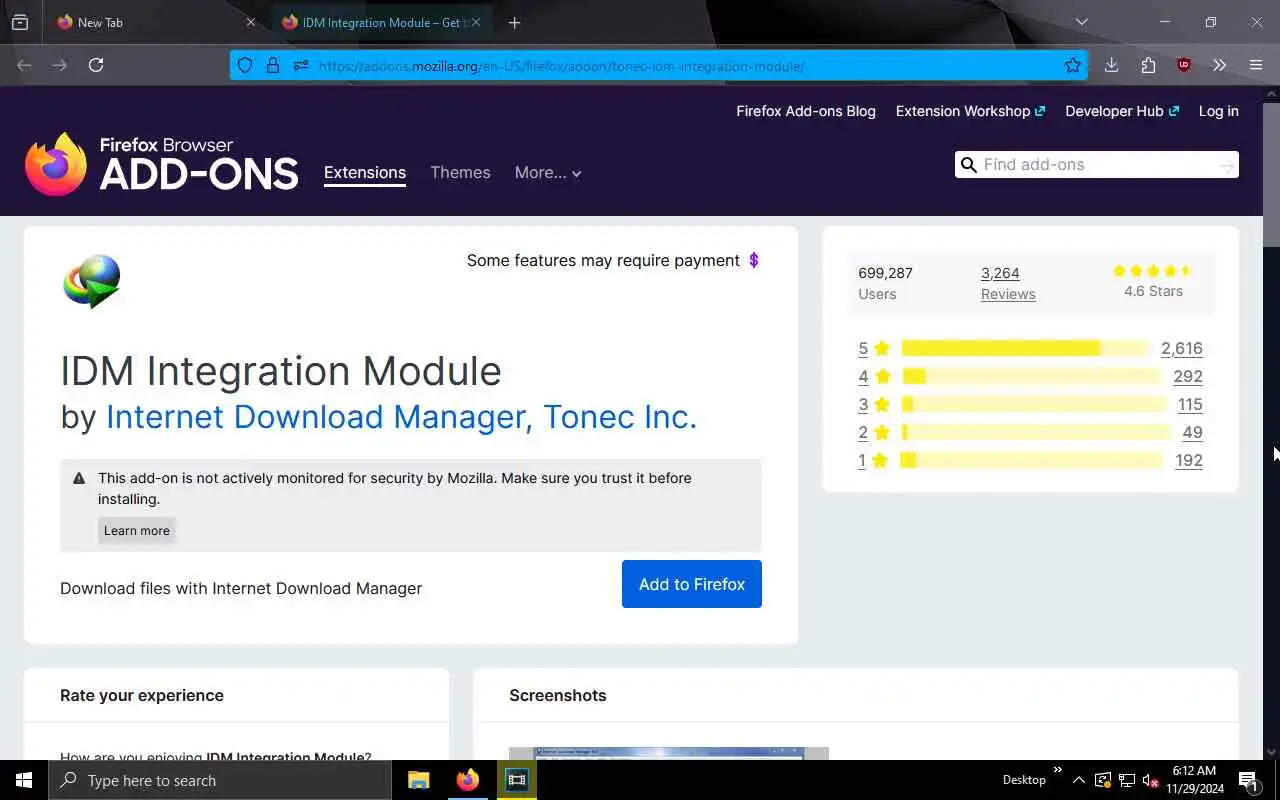Show more tools overflow chevron
The height and width of the screenshot is (800, 1280).
(1219, 65)
